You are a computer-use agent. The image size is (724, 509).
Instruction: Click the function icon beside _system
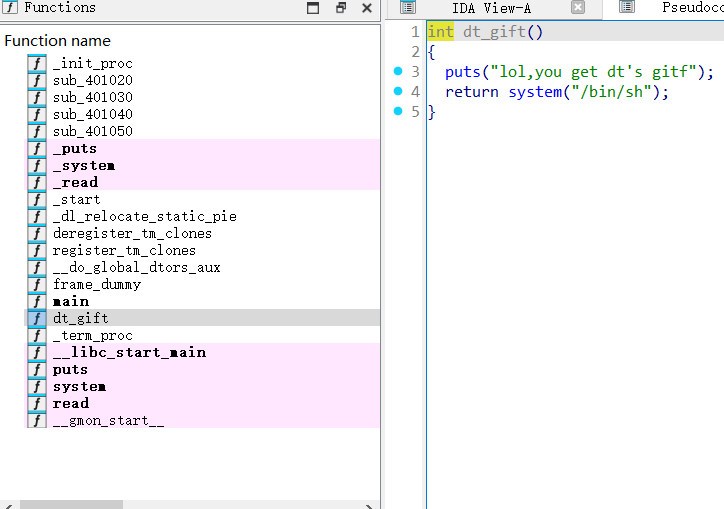[x=37, y=165]
